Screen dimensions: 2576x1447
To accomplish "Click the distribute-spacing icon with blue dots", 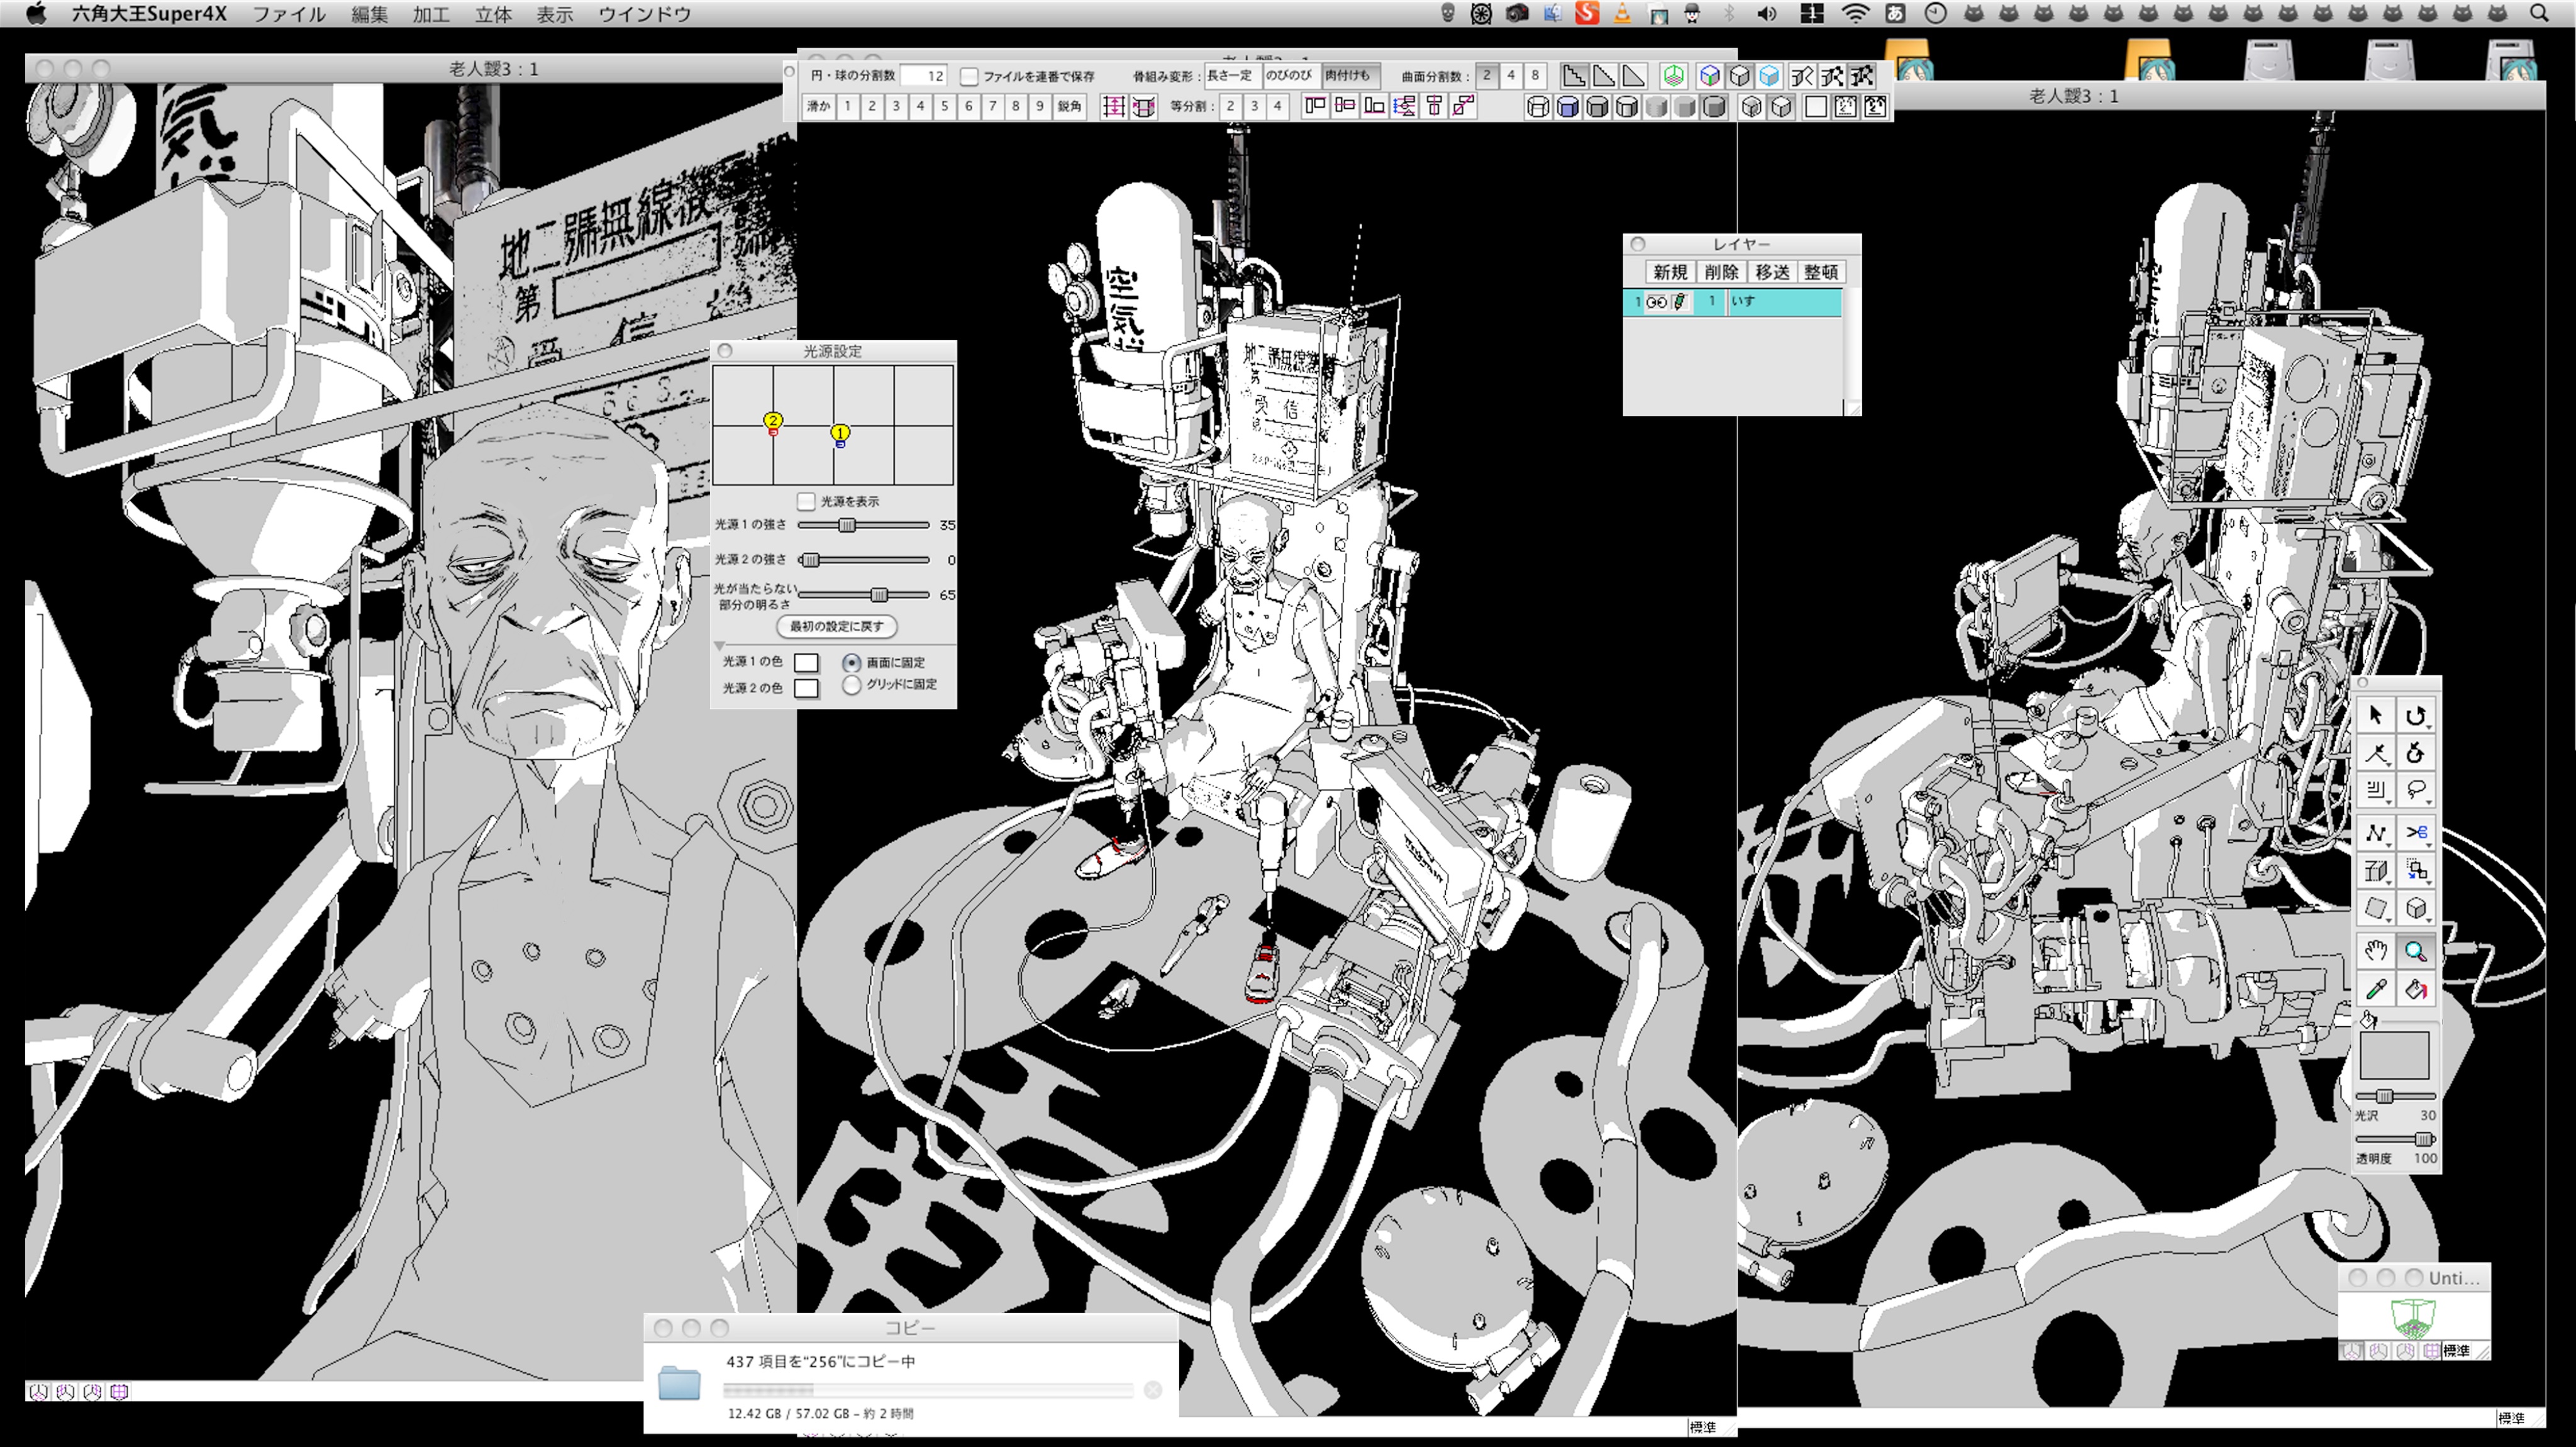I will [x=1404, y=106].
